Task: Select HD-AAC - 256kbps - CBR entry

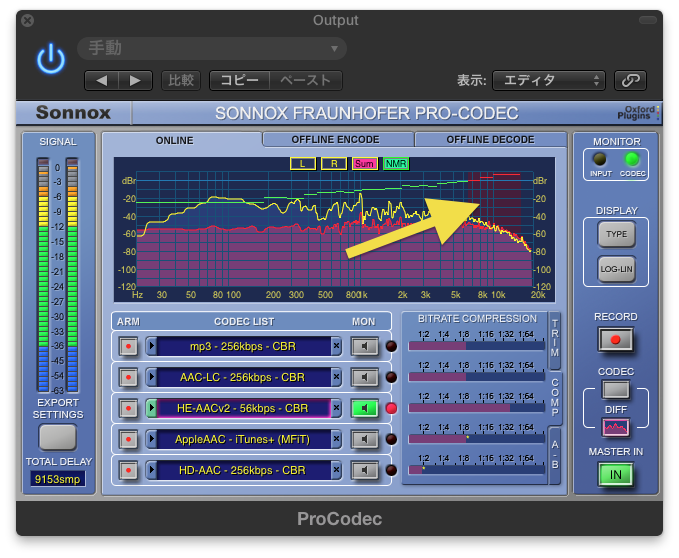Action: coord(244,470)
